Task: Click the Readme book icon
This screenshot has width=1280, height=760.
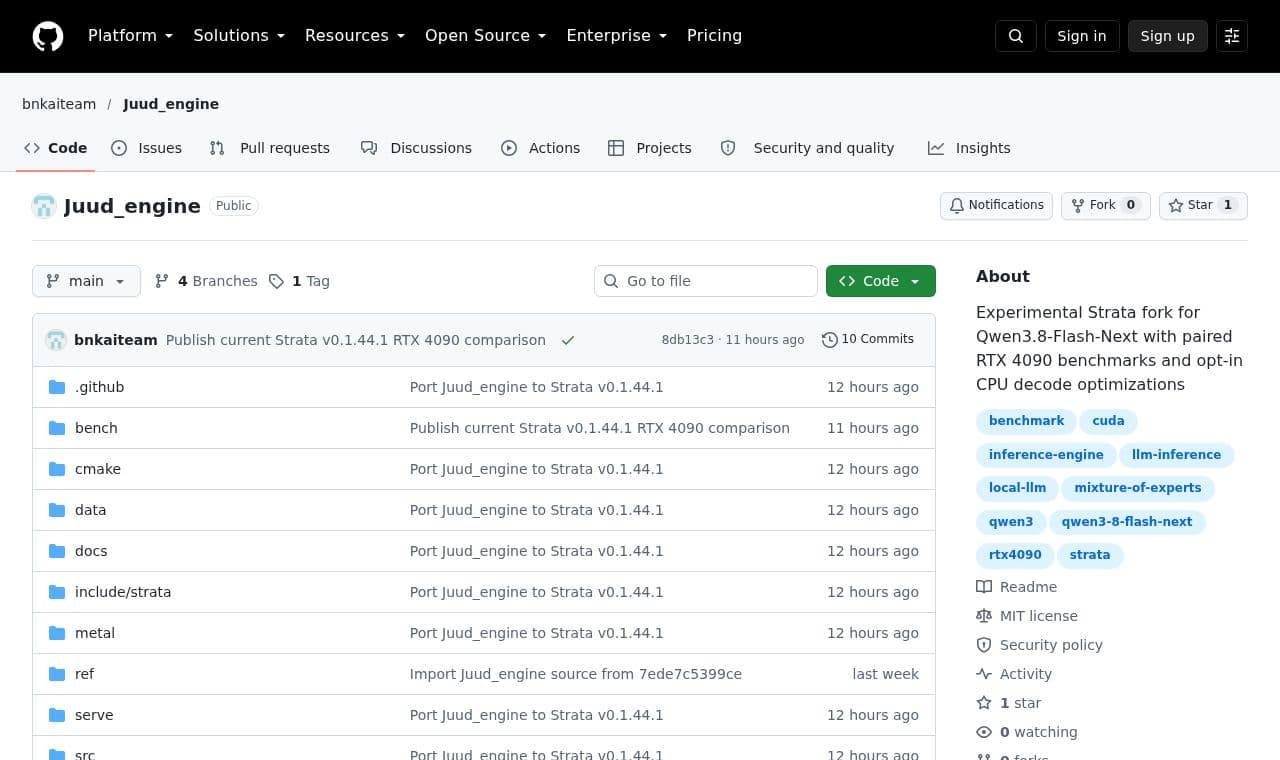Action: click(x=984, y=587)
